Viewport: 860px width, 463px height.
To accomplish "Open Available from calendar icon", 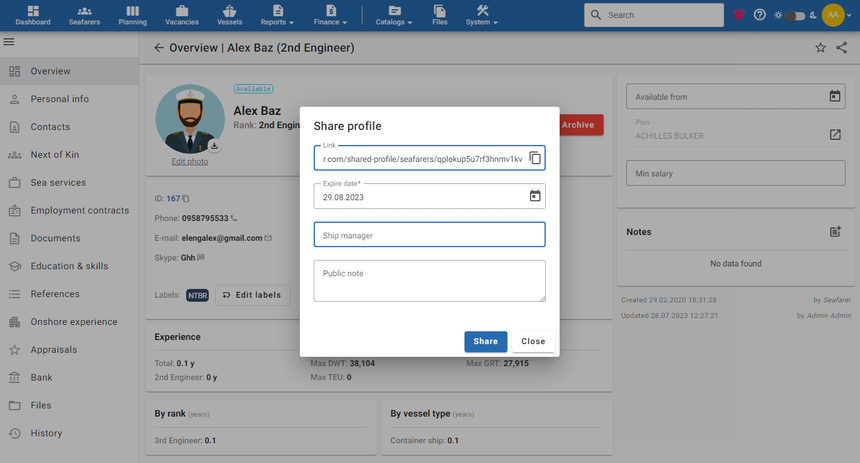I will coord(834,96).
